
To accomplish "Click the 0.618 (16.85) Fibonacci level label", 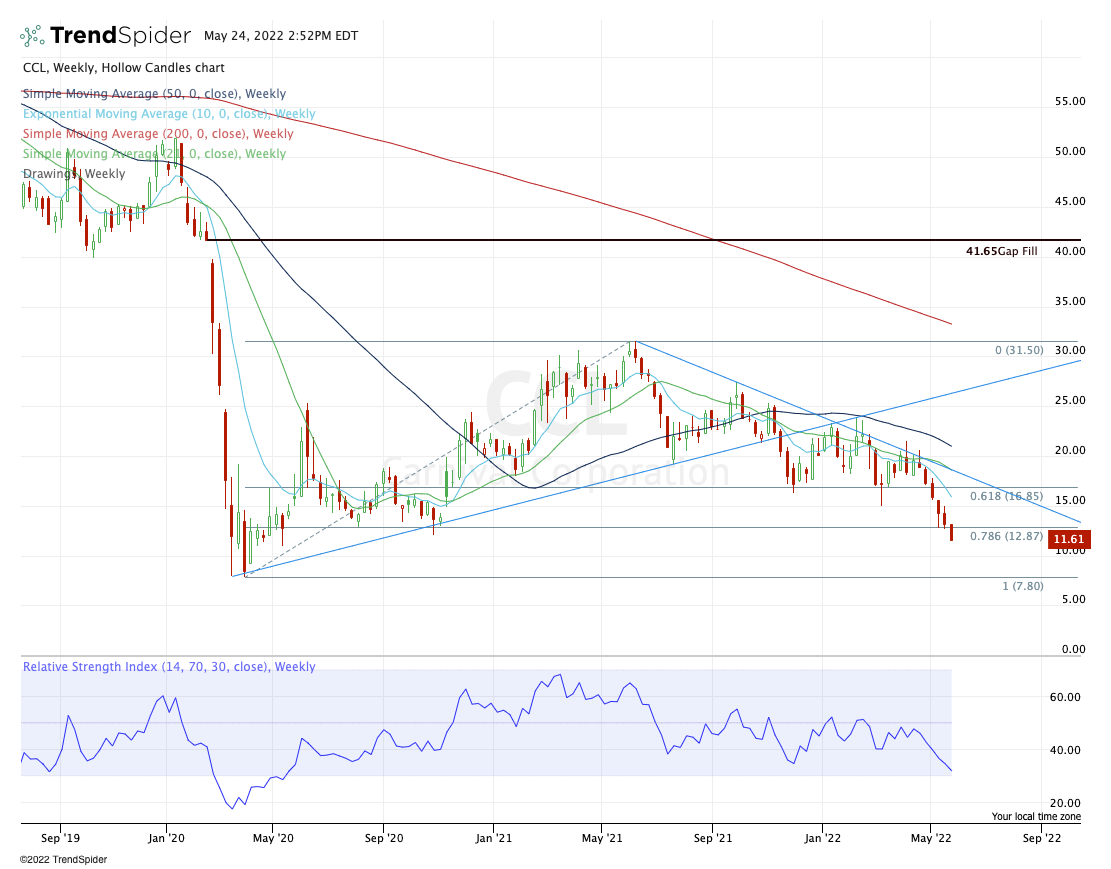I will tap(1007, 496).
